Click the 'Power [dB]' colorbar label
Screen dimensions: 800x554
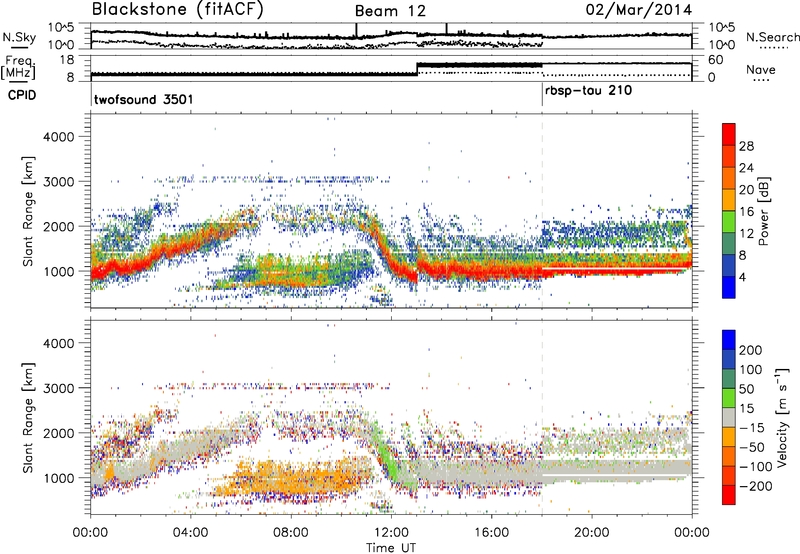tap(763, 211)
